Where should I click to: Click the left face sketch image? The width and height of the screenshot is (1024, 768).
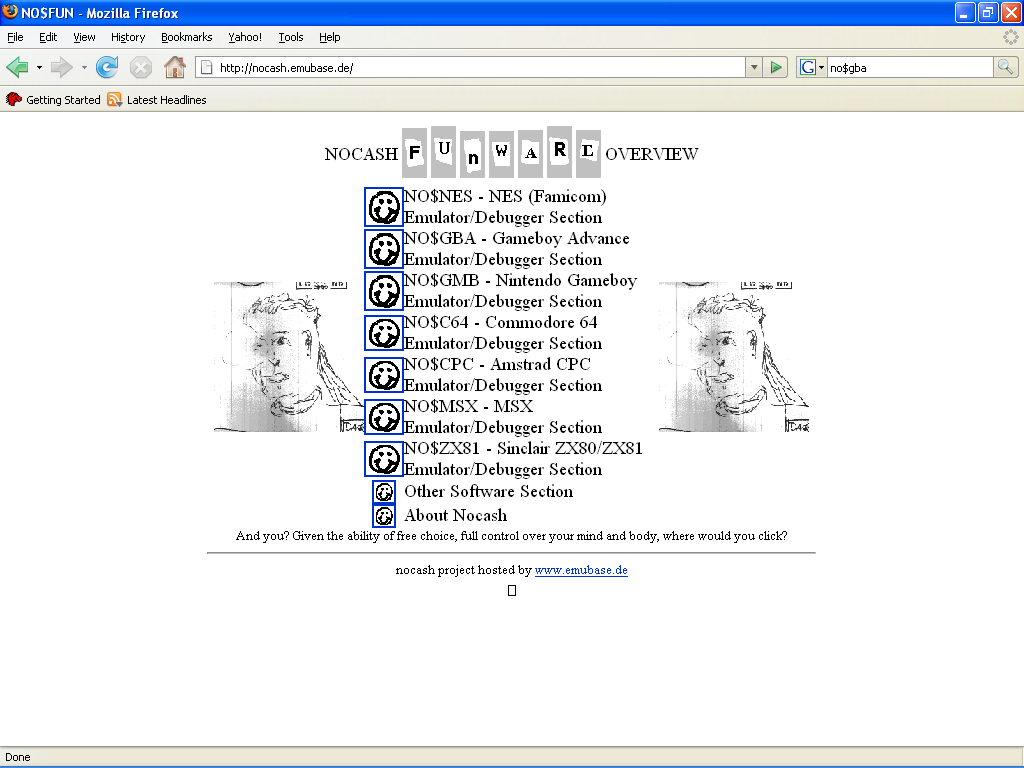coord(289,357)
